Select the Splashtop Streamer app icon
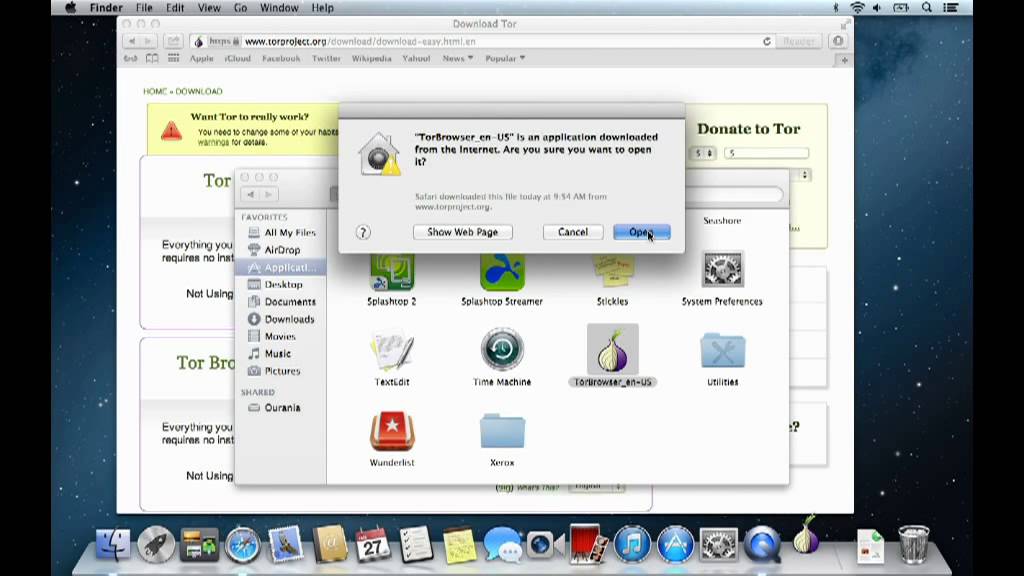Screen dimensions: 1024x576 (x=502, y=272)
